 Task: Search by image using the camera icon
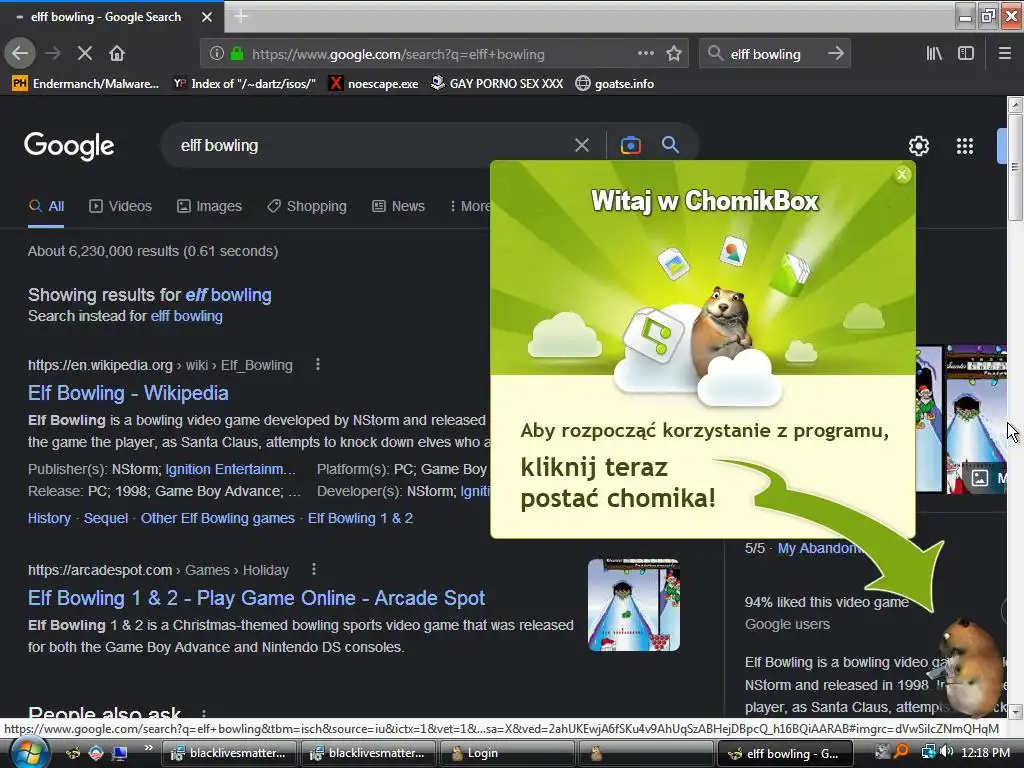630,145
